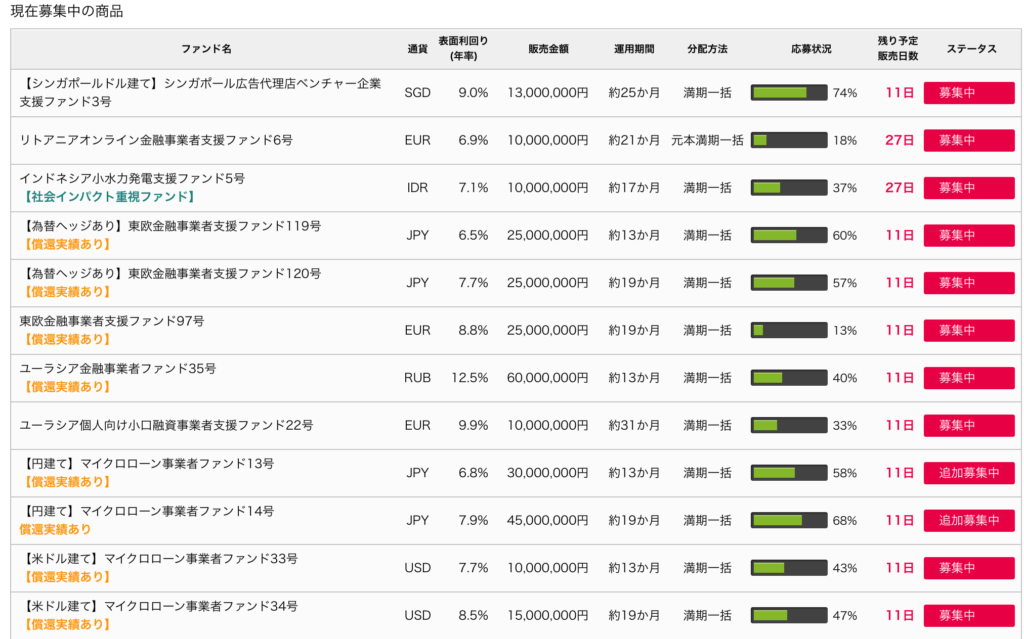Click the 68% progress bar for マイクロローン14号

789,521
